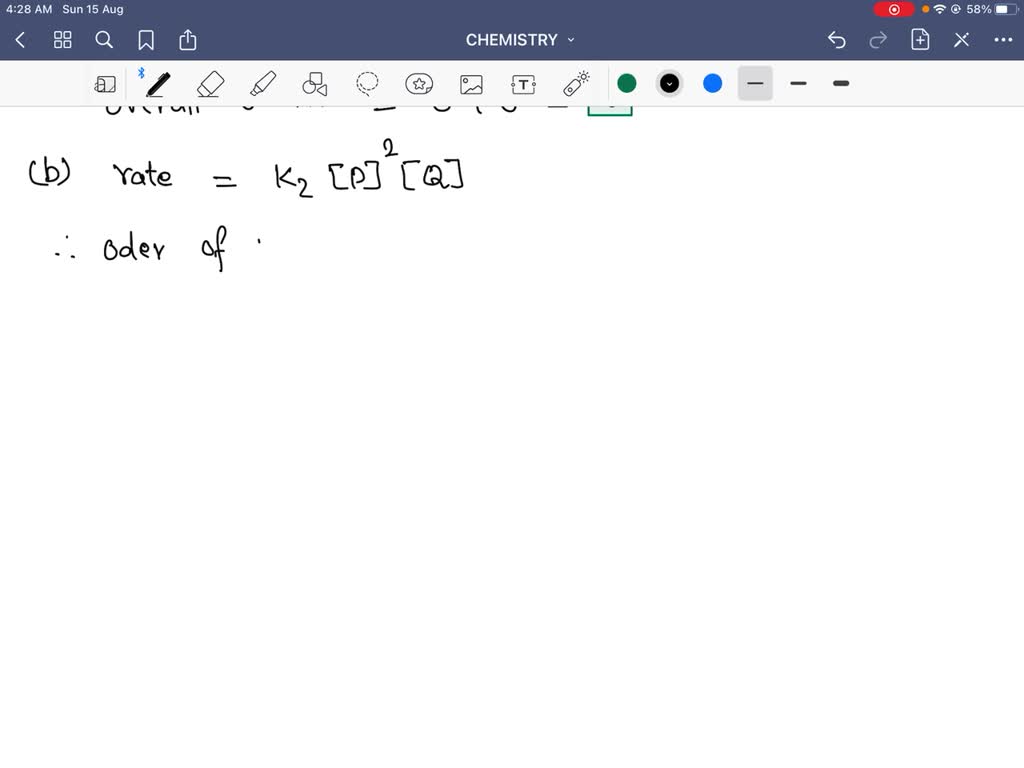Activate the laser pointer tool
This screenshot has height=768, width=1024.
coord(575,84)
